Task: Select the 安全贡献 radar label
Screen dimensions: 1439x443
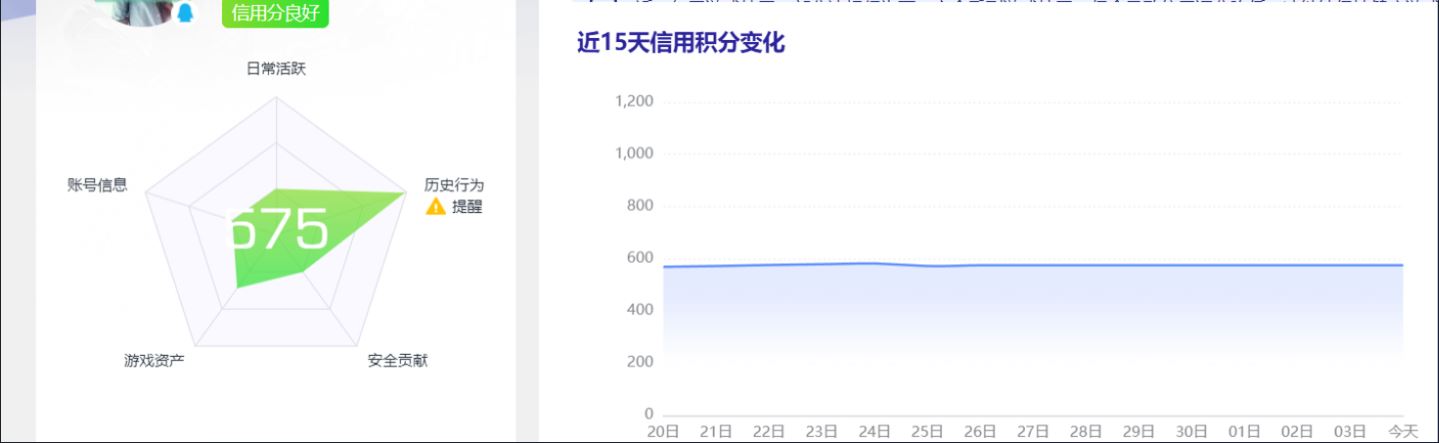Action: [x=397, y=360]
